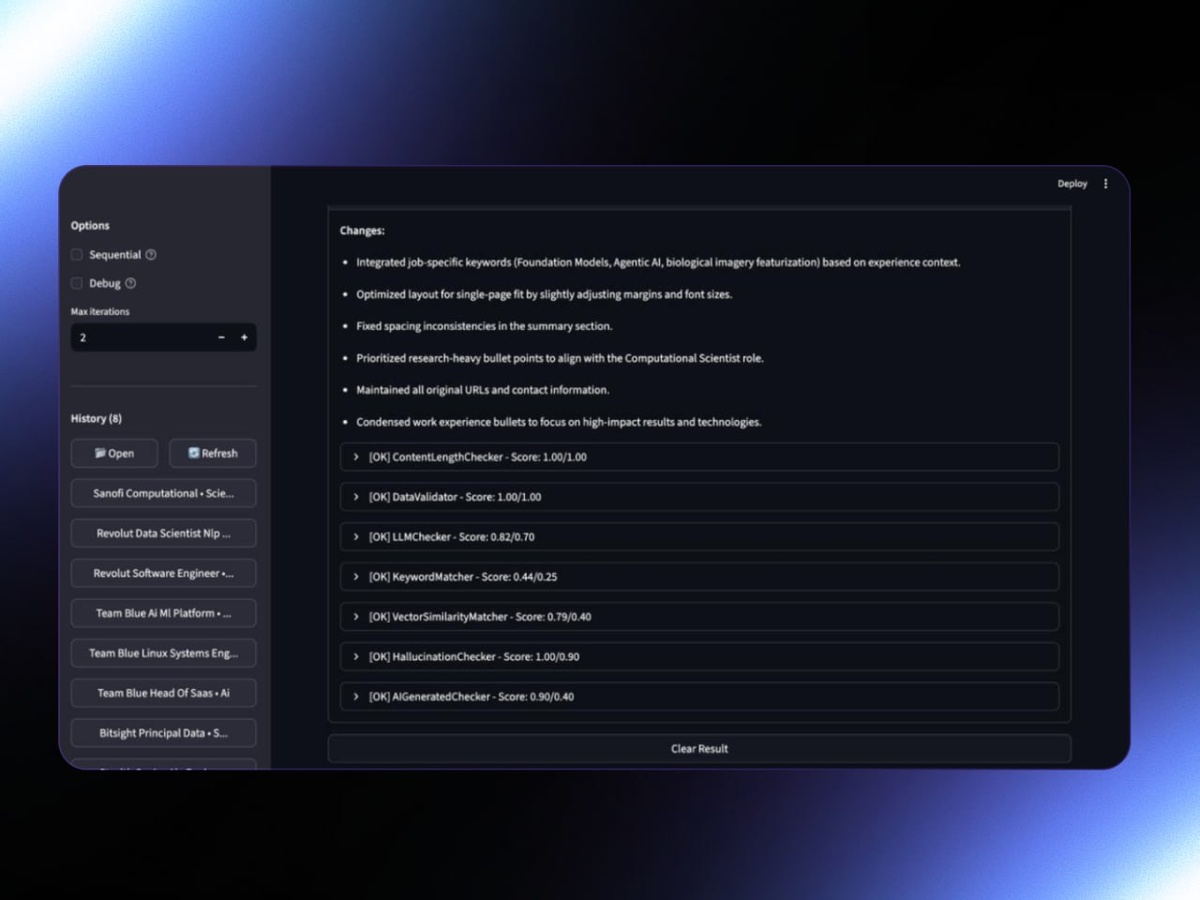Viewport: 1200px width, 900px height.
Task: Open Team Blue Head Of Saas entry
Action: pos(163,693)
